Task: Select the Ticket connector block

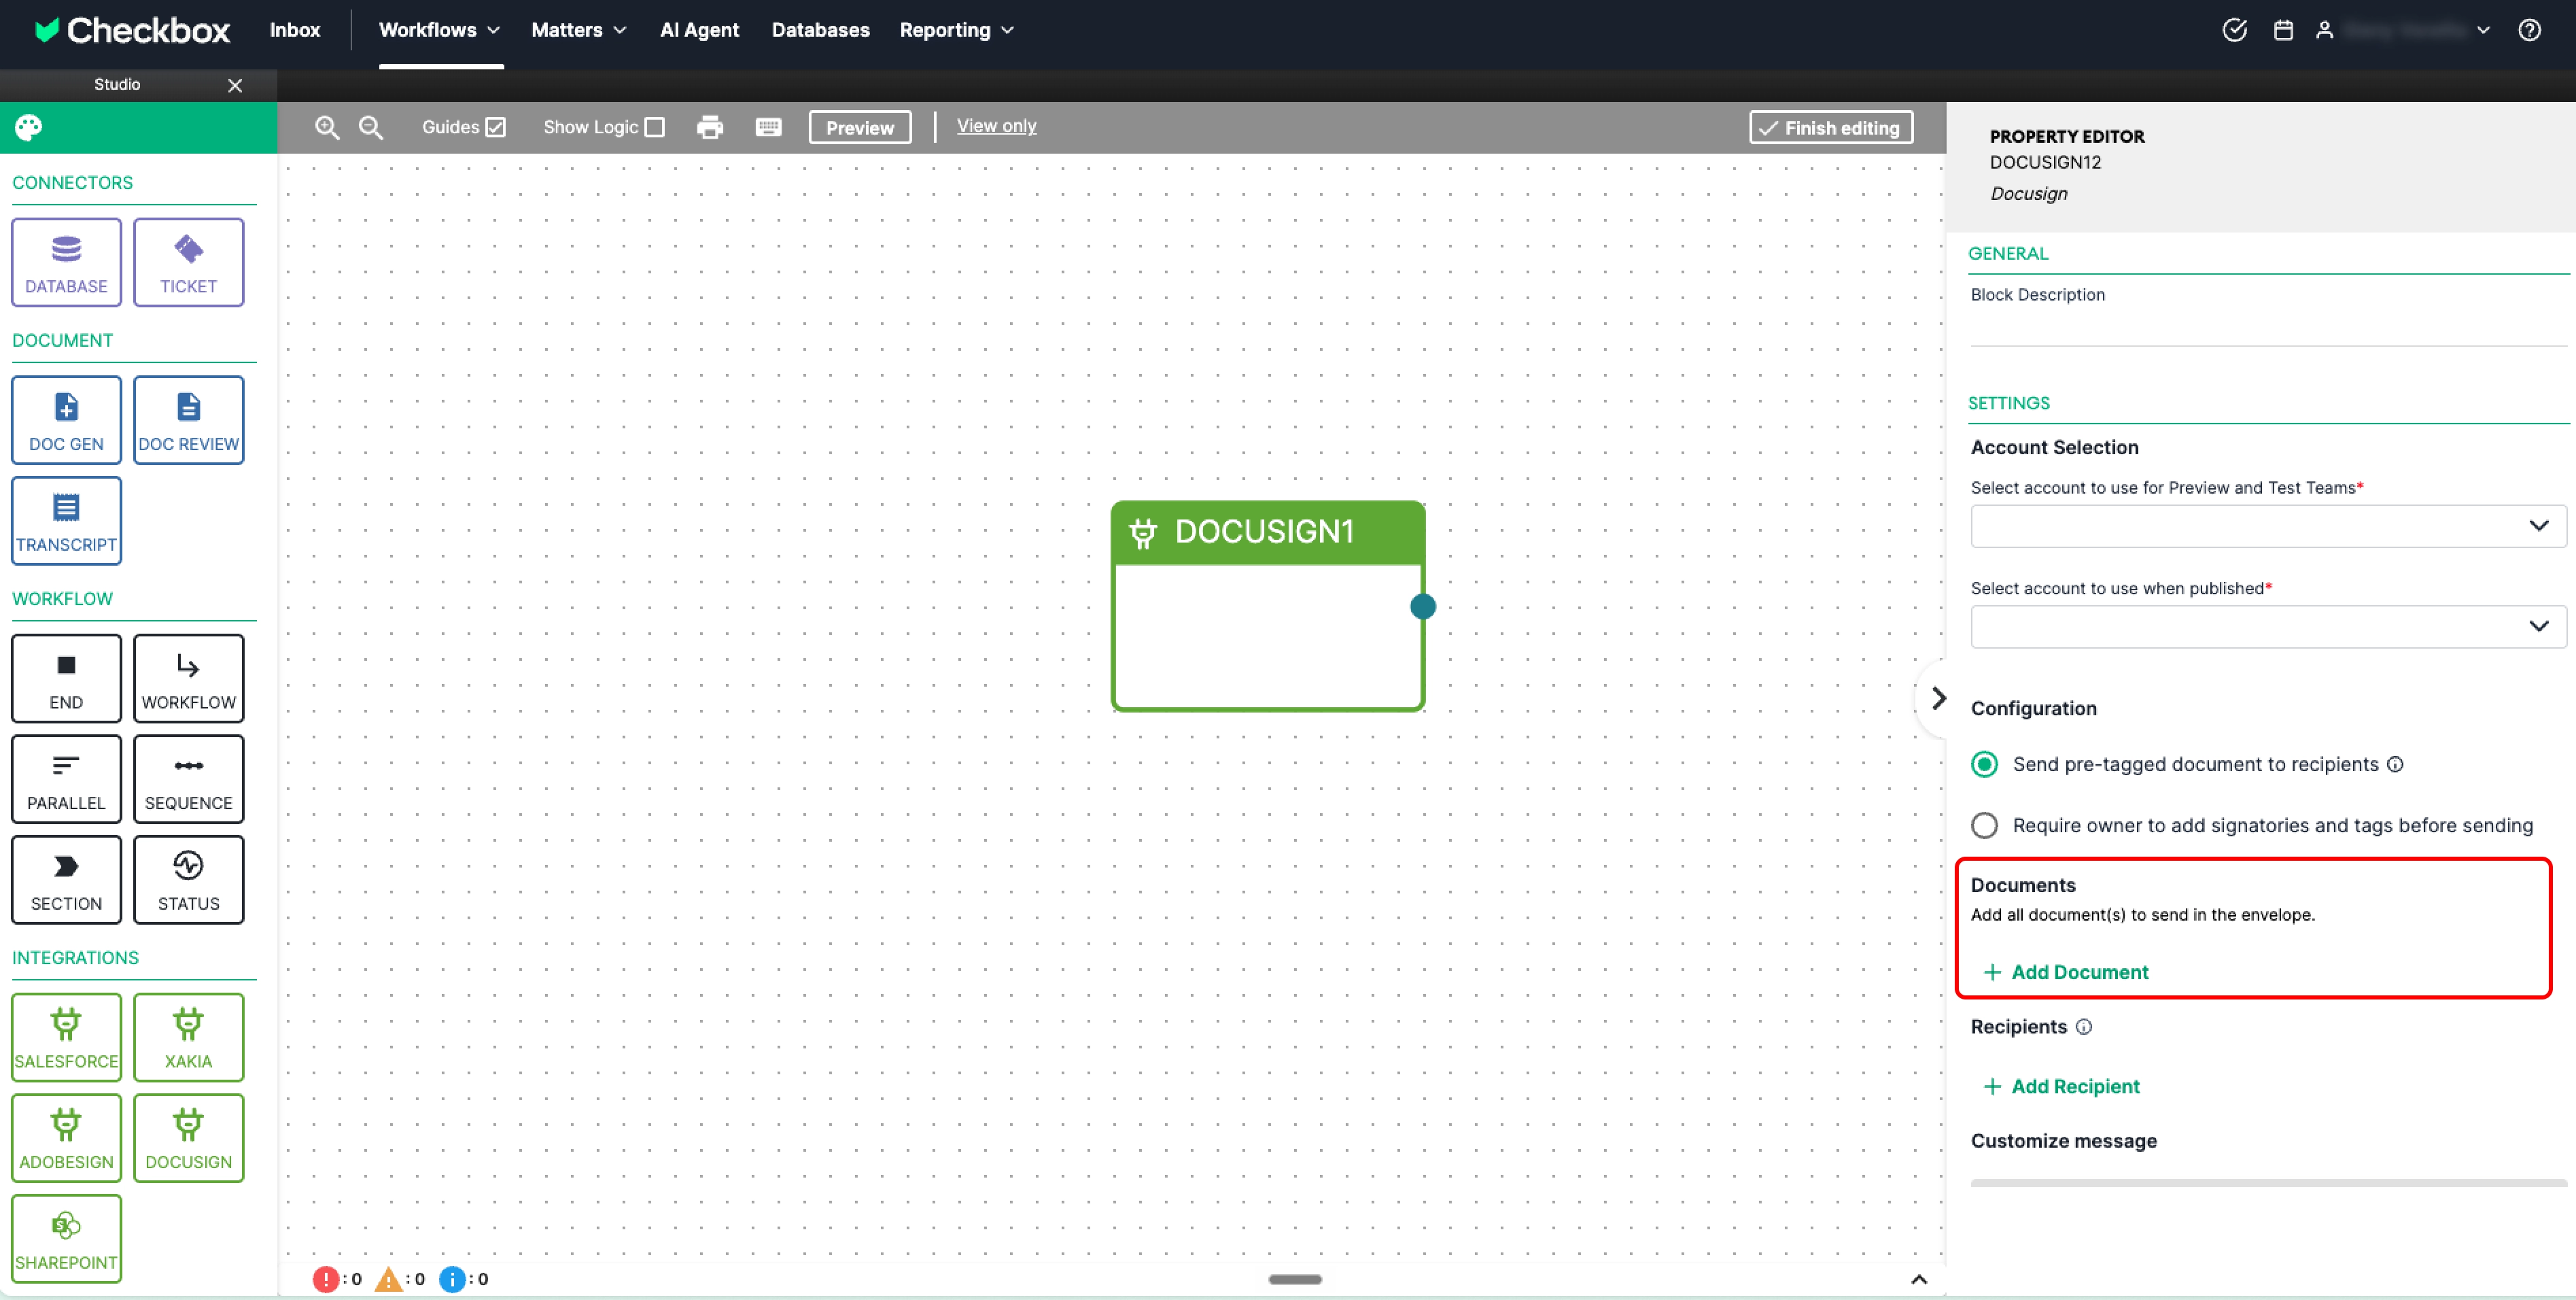Action: (188, 262)
